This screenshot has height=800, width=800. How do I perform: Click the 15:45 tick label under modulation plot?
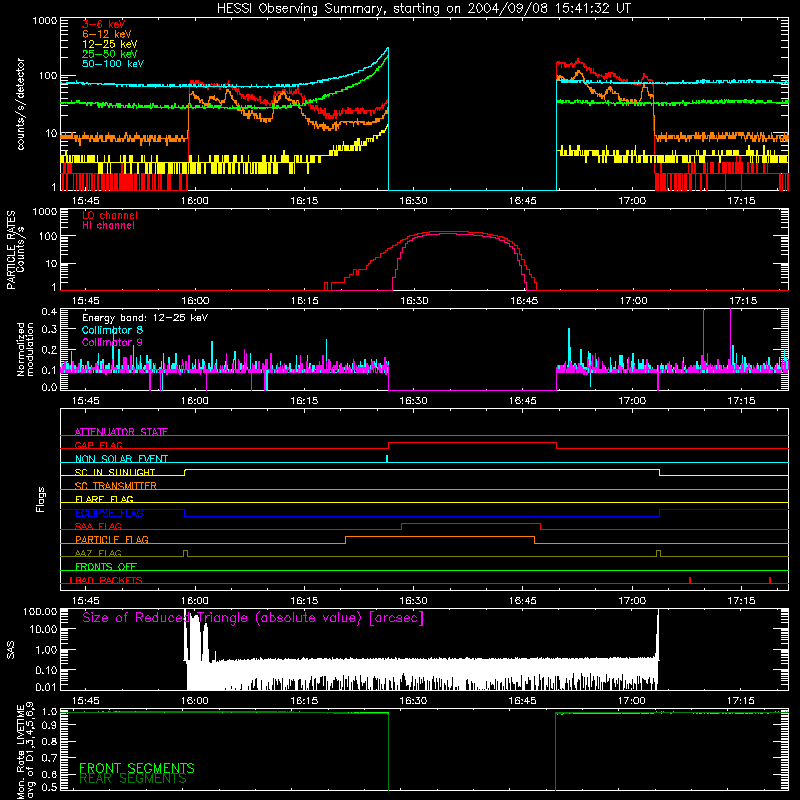coord(85,401)
